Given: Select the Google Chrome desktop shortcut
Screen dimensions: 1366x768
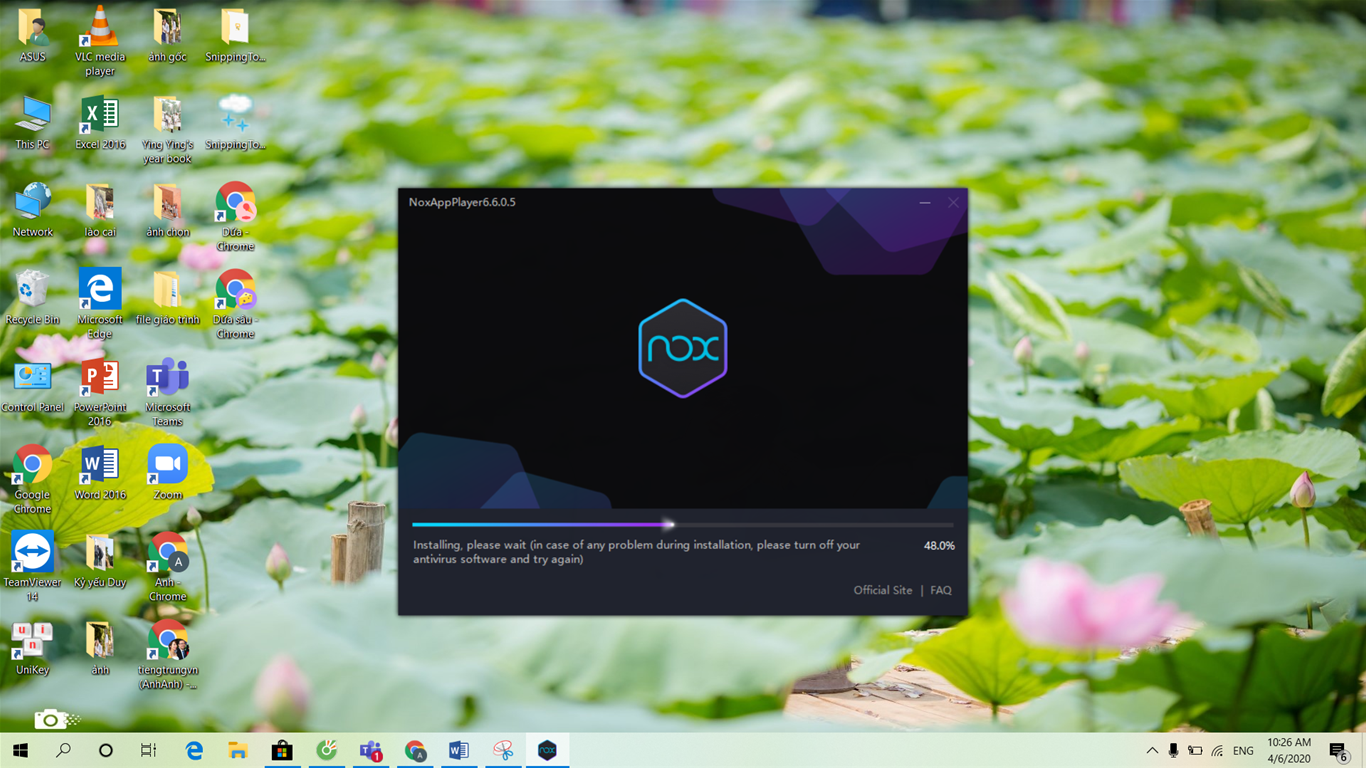Looking at the screenshot, I should [x=33, y=480].
